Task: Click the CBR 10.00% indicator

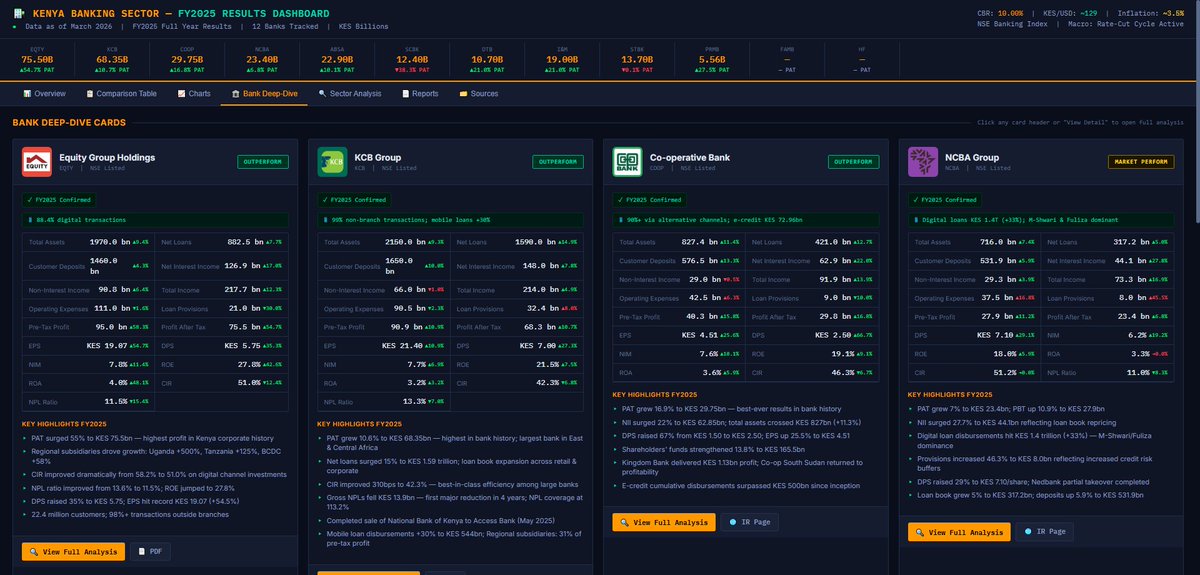Action: [1000, 12]
